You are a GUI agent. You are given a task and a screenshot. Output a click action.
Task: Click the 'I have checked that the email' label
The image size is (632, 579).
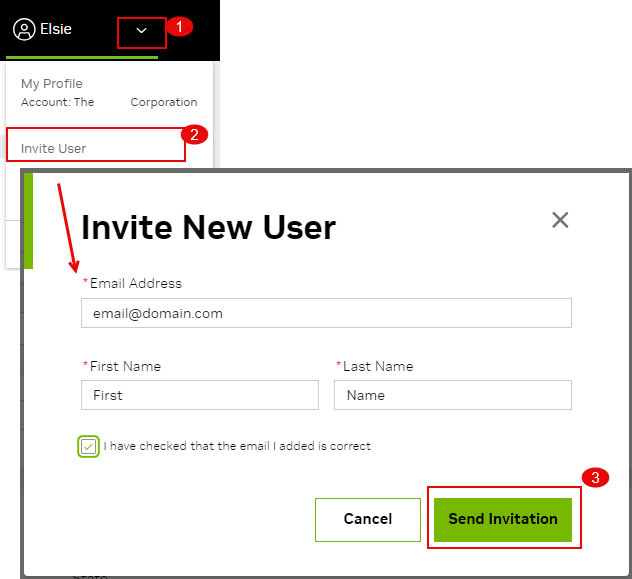click(237, 446)
